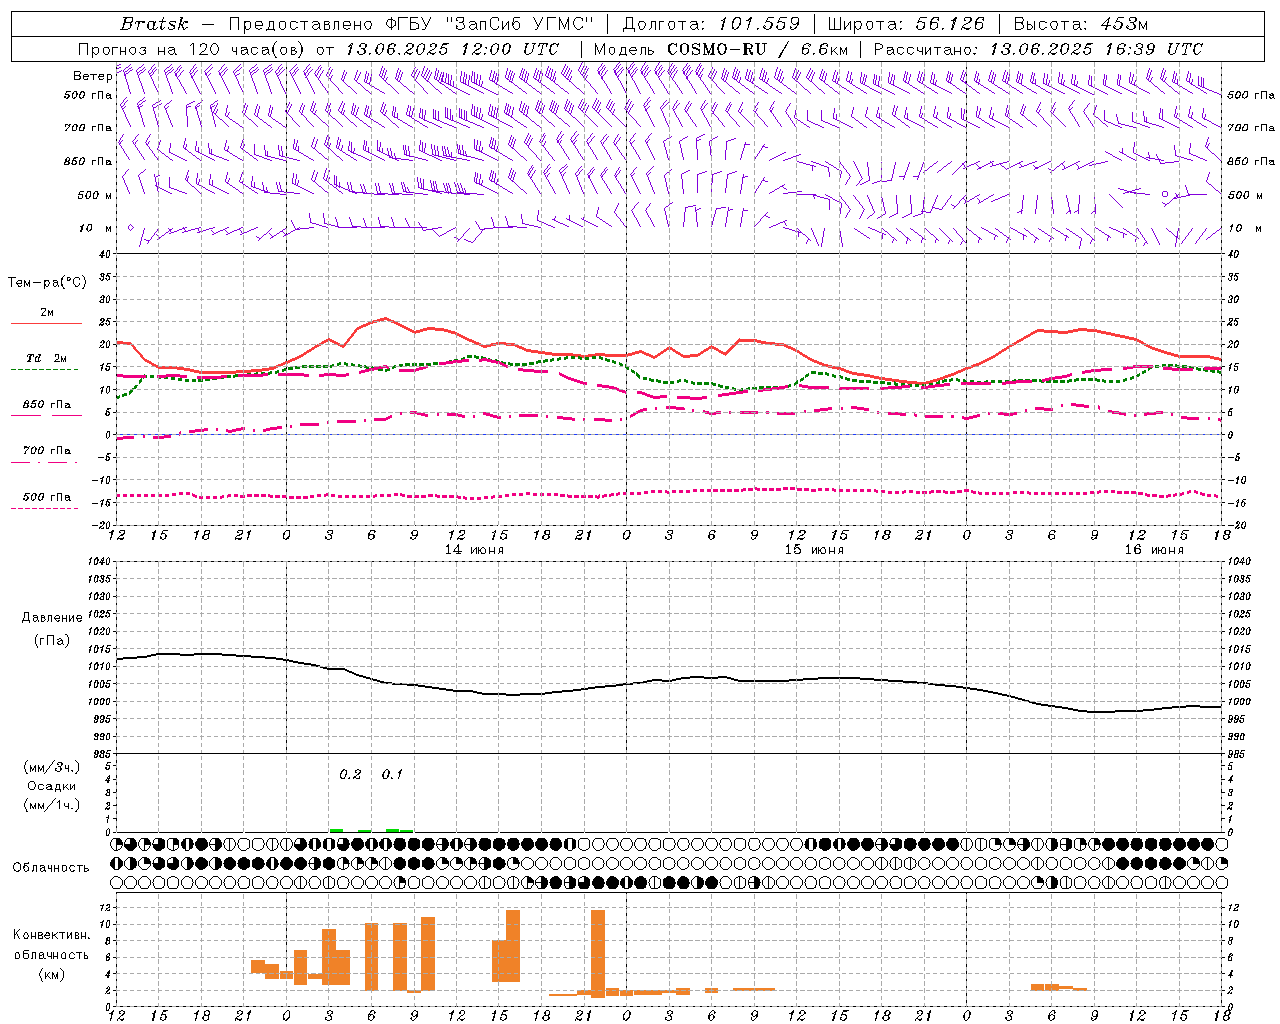The image size is (1280, 1024).
Task: Click the "Давление" pressure panel label
Action: 52,618
